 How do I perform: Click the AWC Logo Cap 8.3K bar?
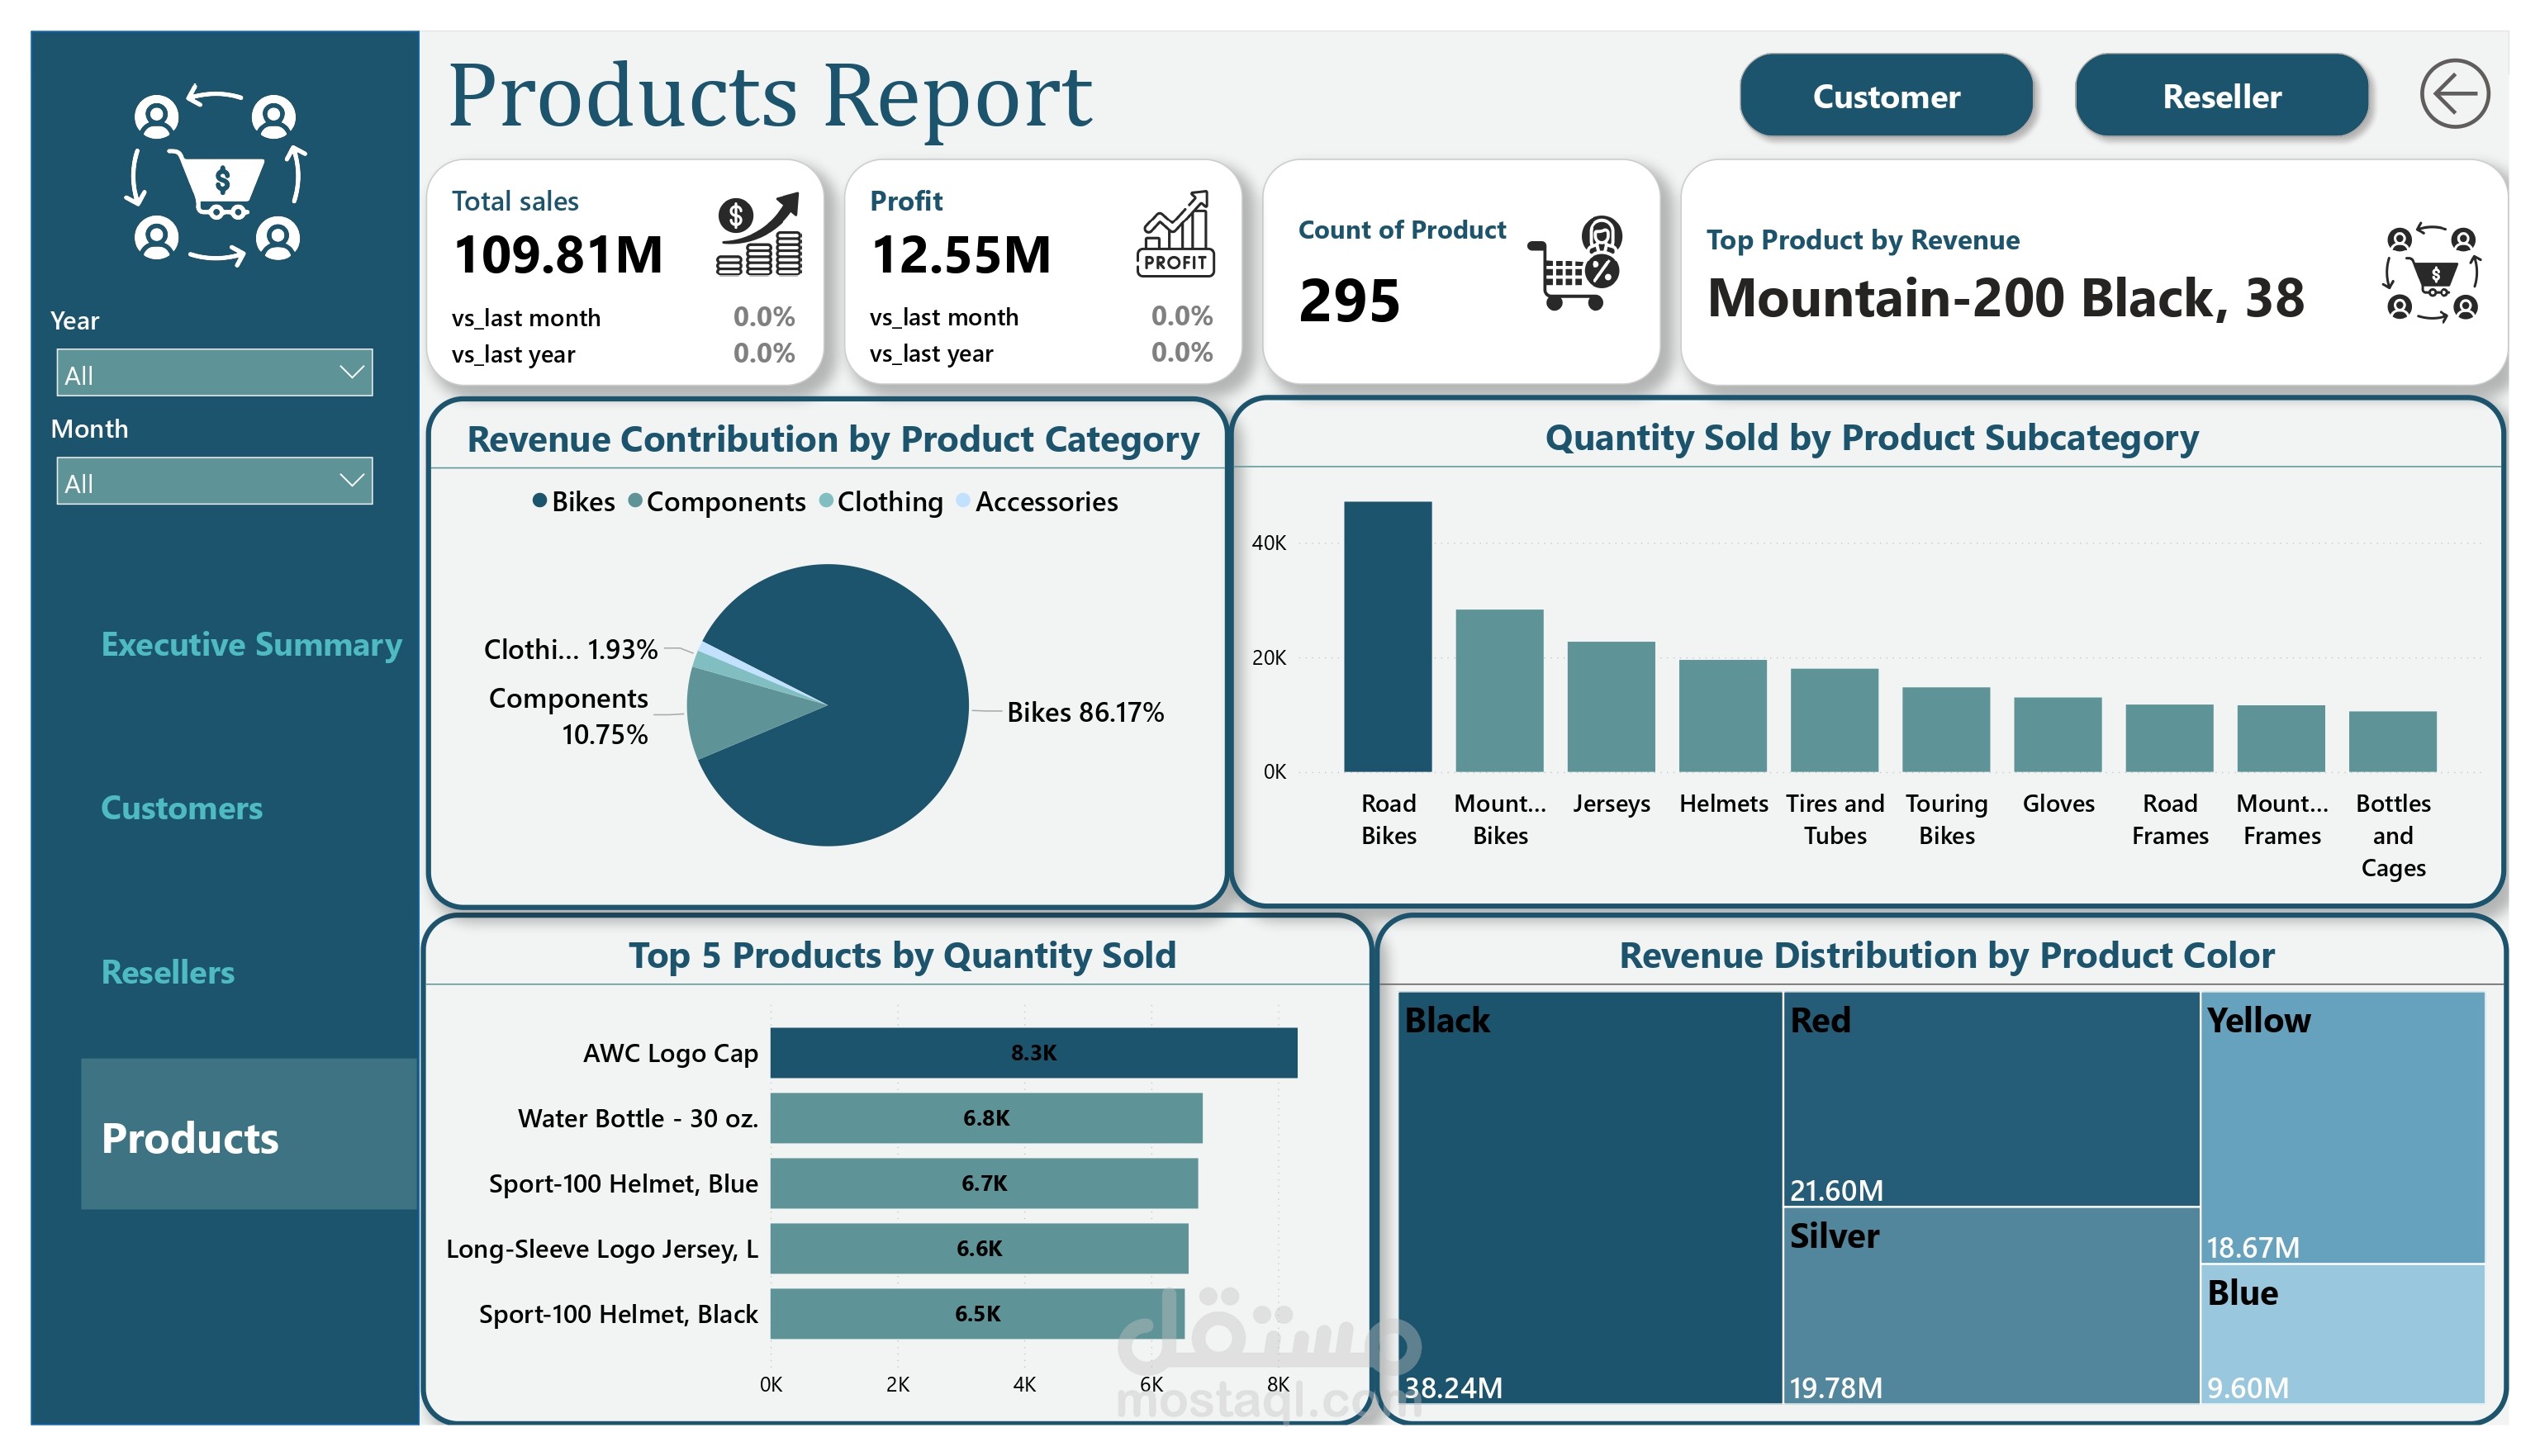1034,1052
